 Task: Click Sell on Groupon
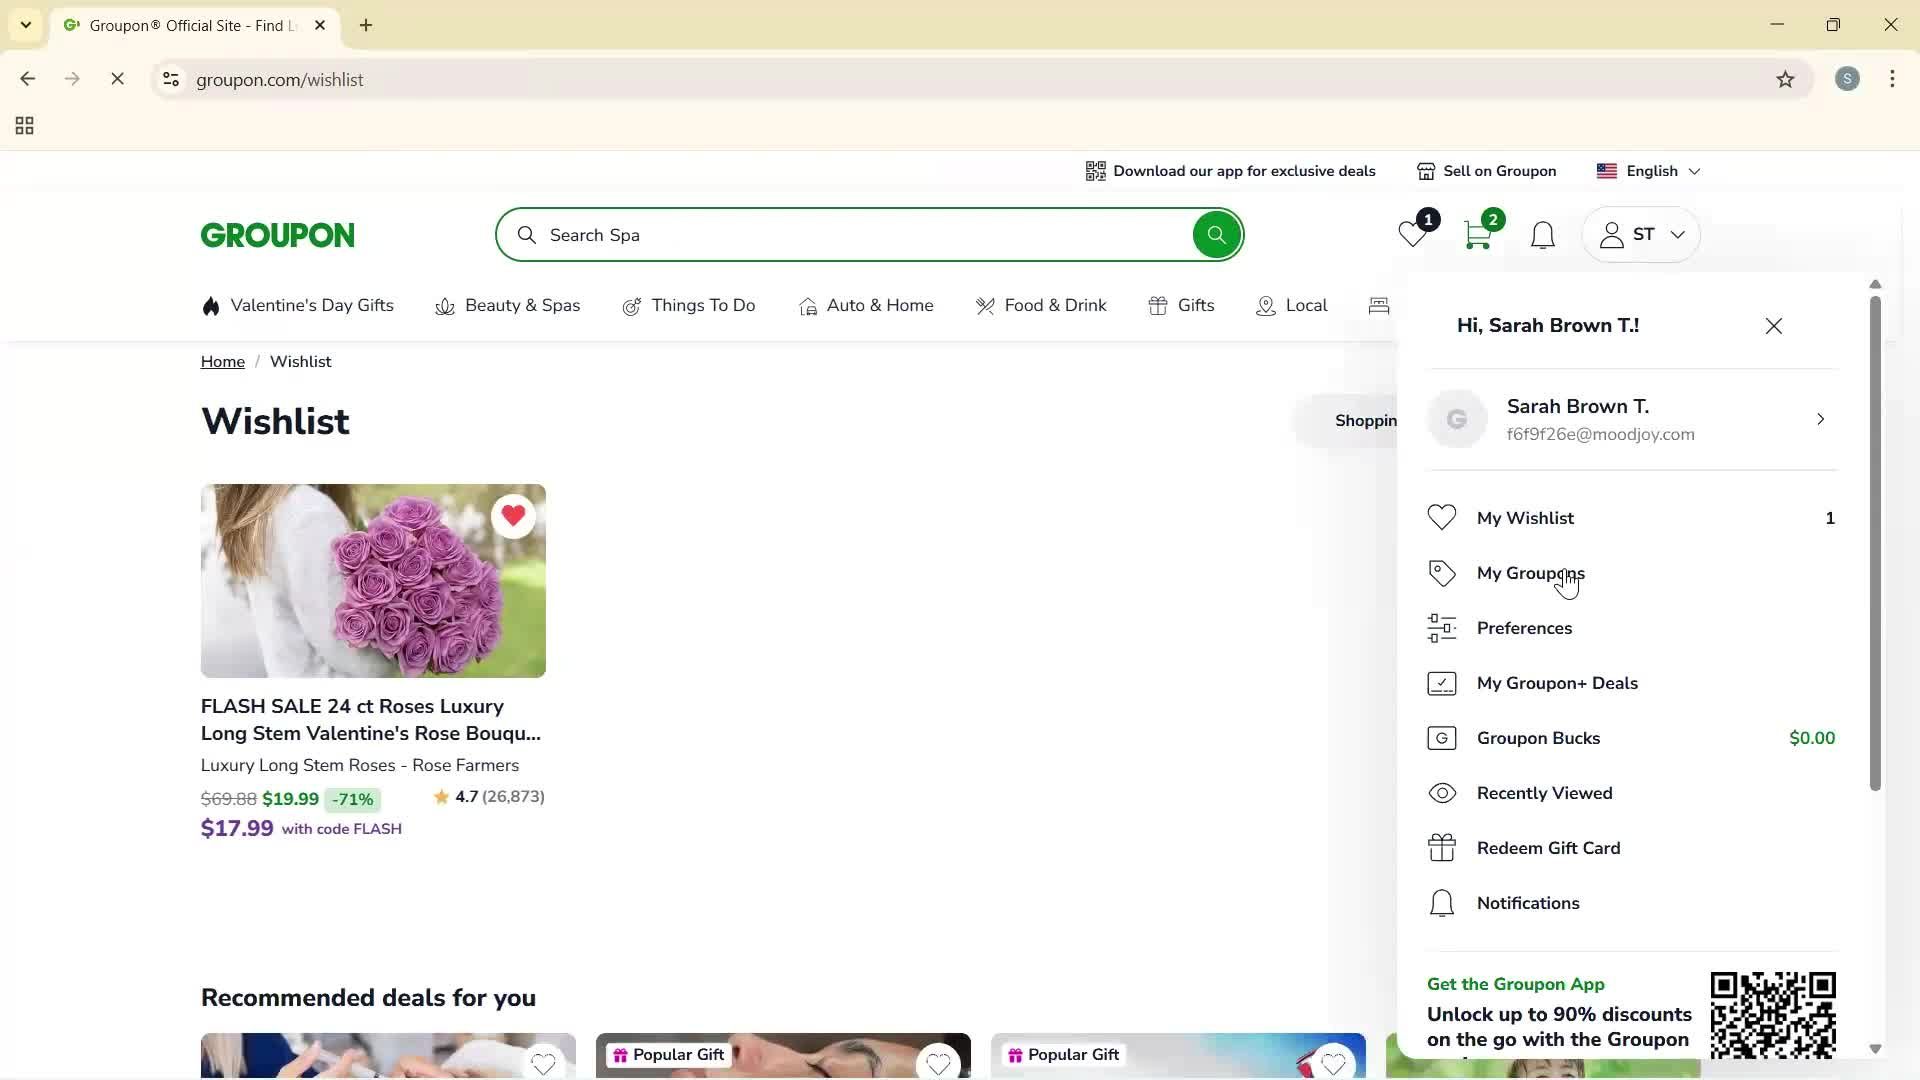click(x=1499, y=170)
